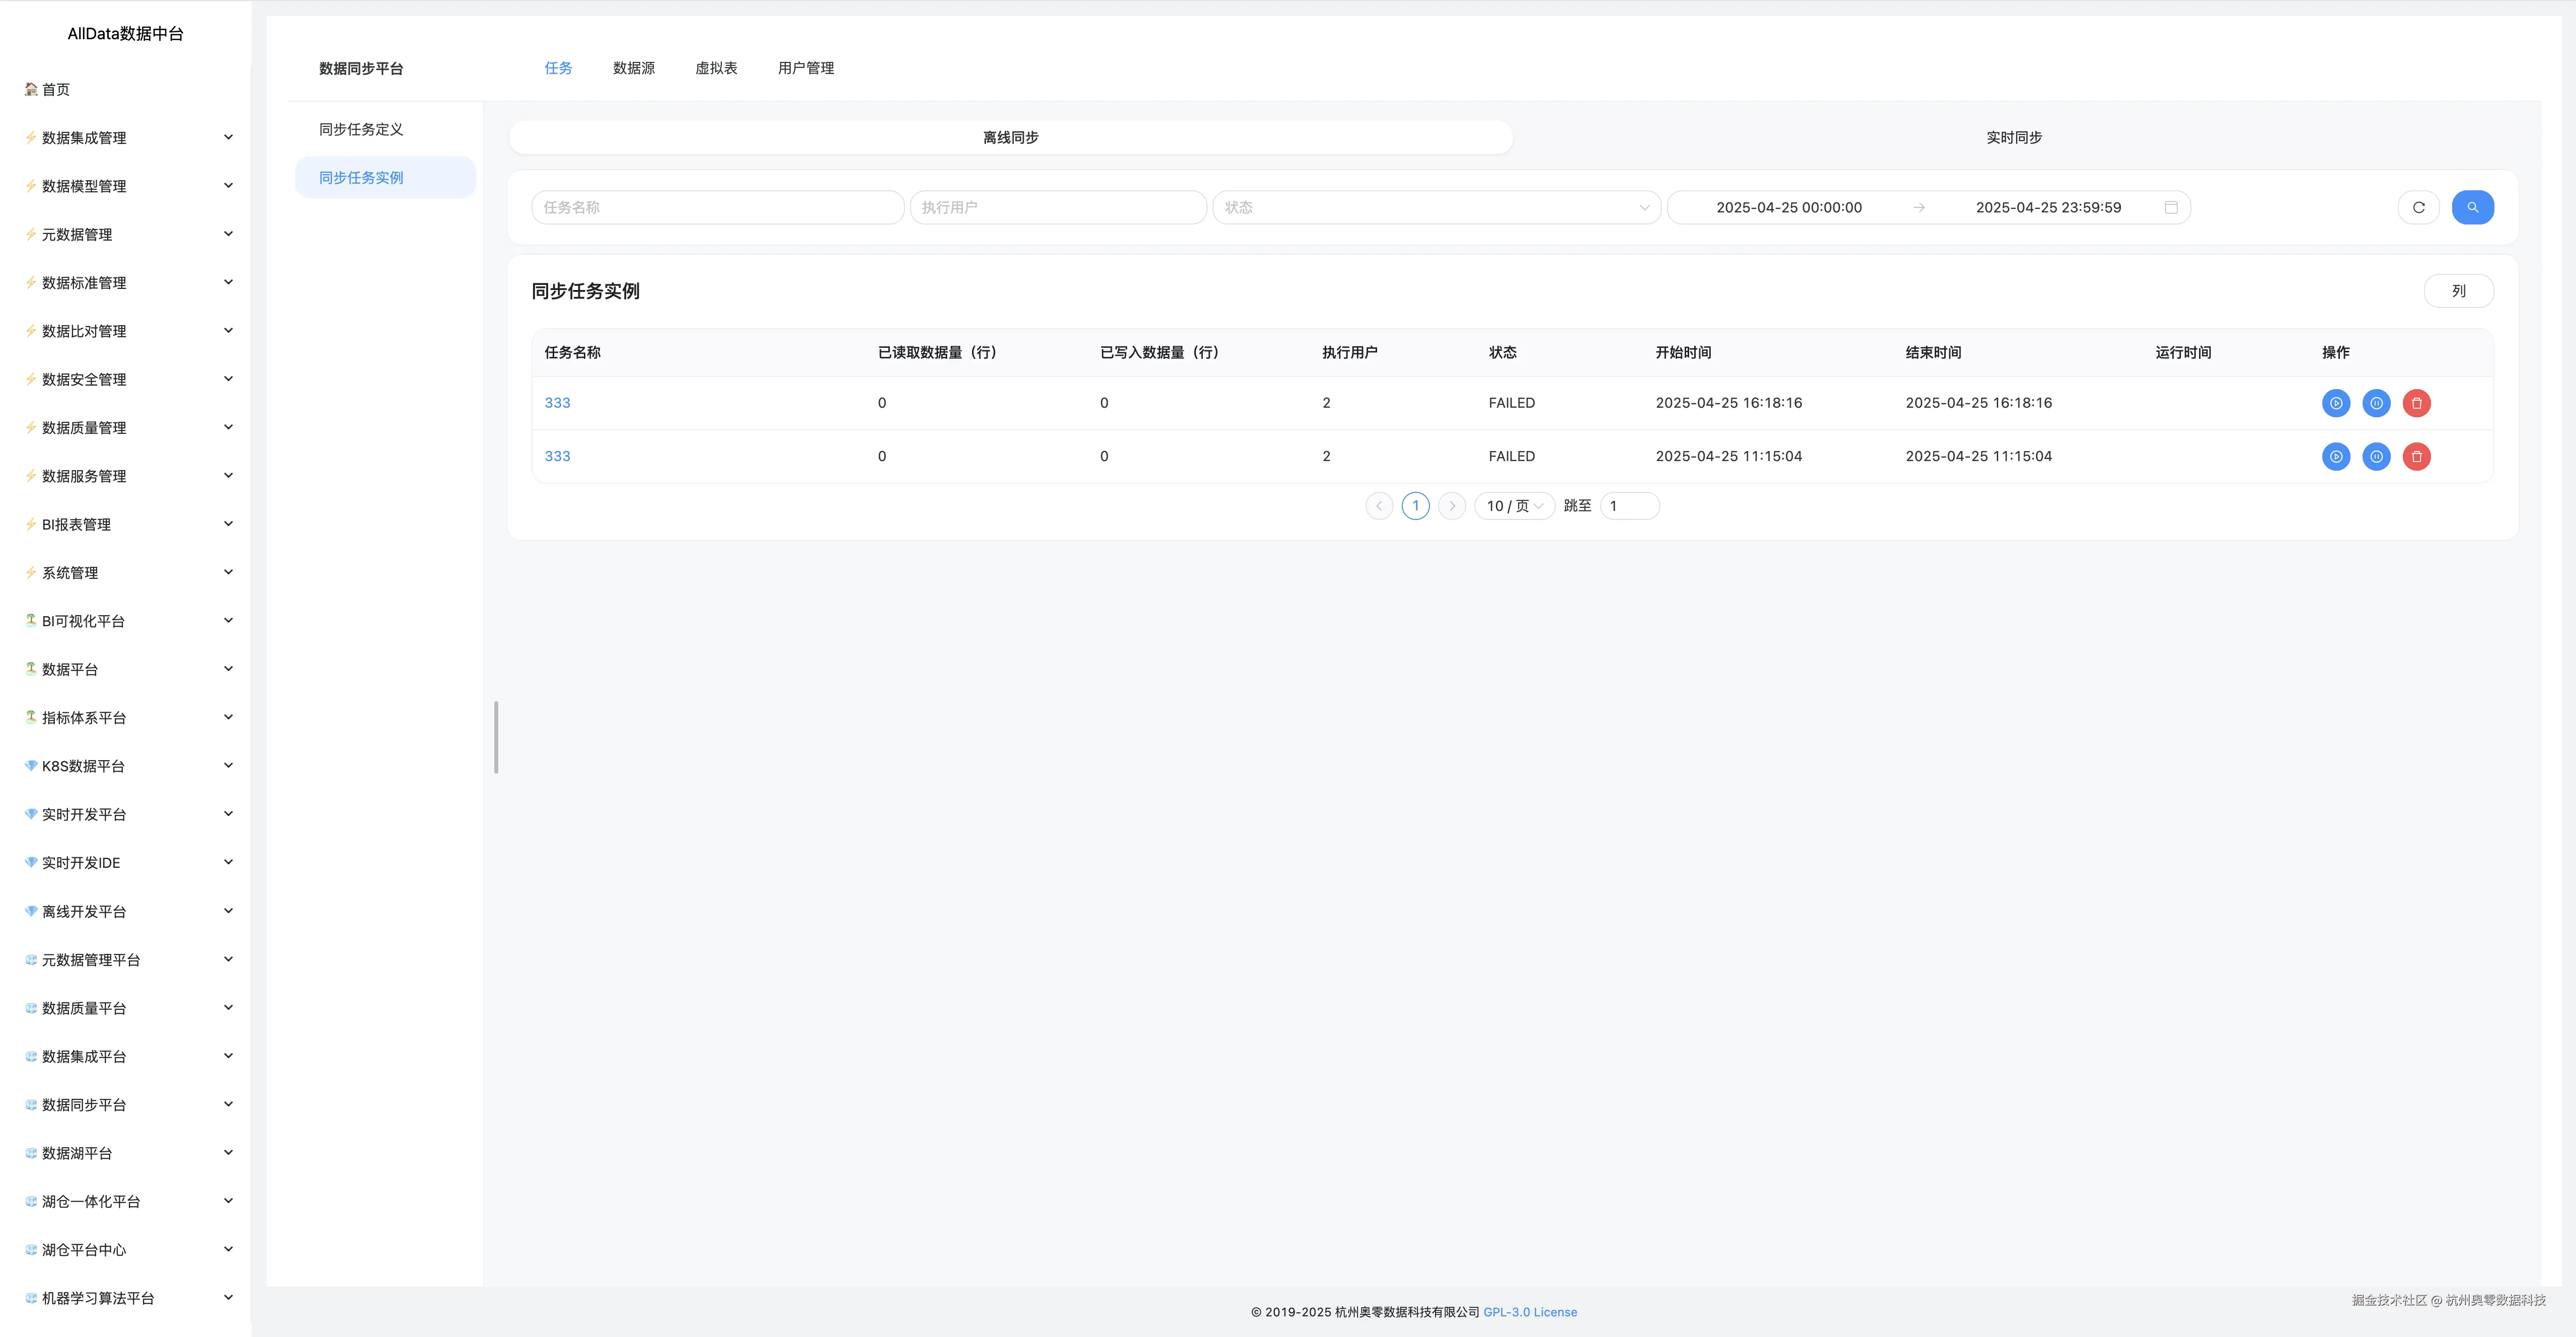The width and height of the screenshot is (2576, 1337).
Task: Open the 状态 dropdown filter
Action: coord(1436,207)
